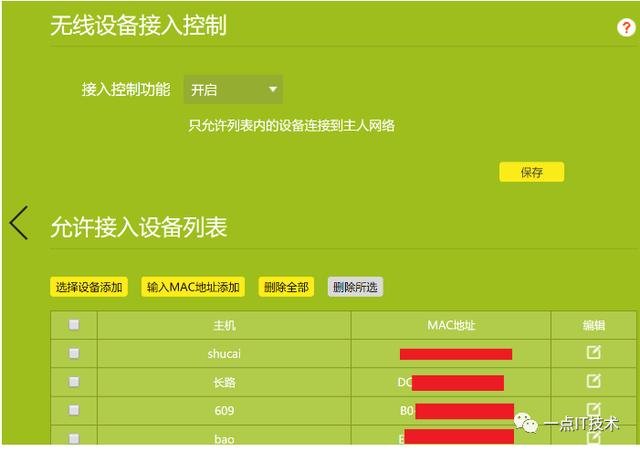Open the help question mark icon
640x452 pixels.
pyautogui.click(x=626, y=28)
